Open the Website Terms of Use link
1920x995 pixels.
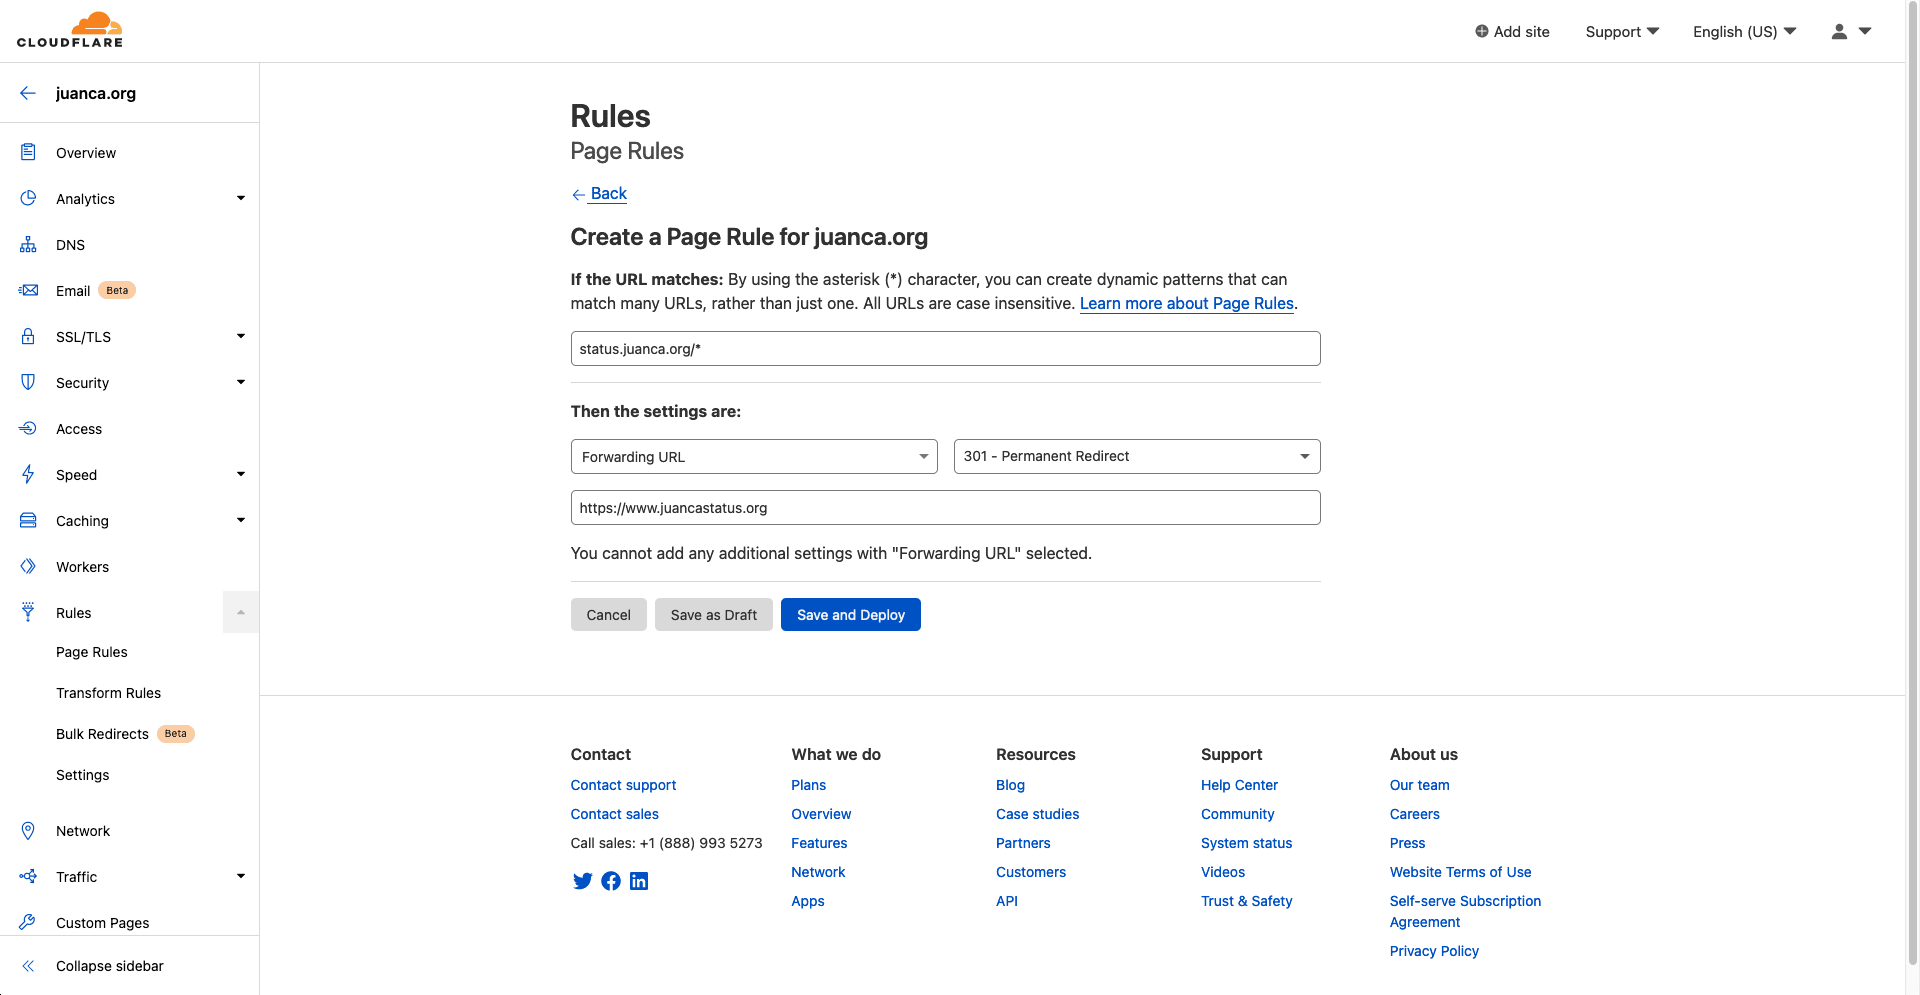click(x=1460, y=872)
